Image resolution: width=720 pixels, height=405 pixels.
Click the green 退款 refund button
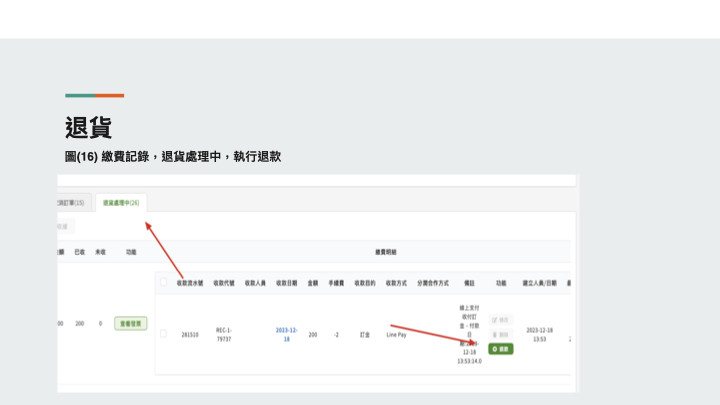pos(501,349)
